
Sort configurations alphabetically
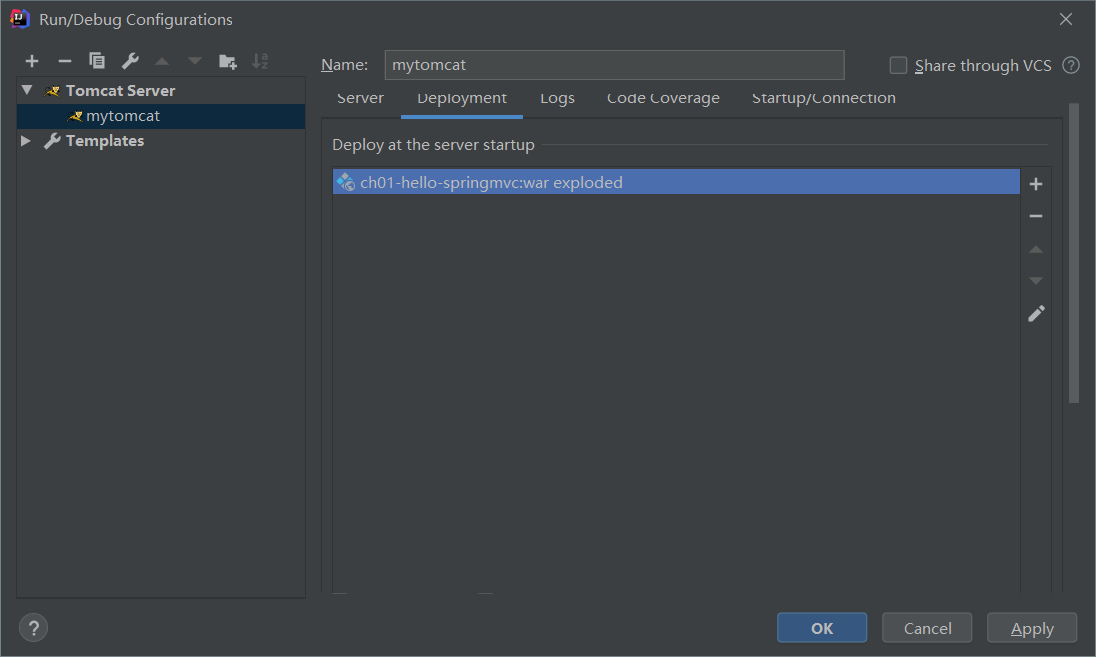[260, 62]
